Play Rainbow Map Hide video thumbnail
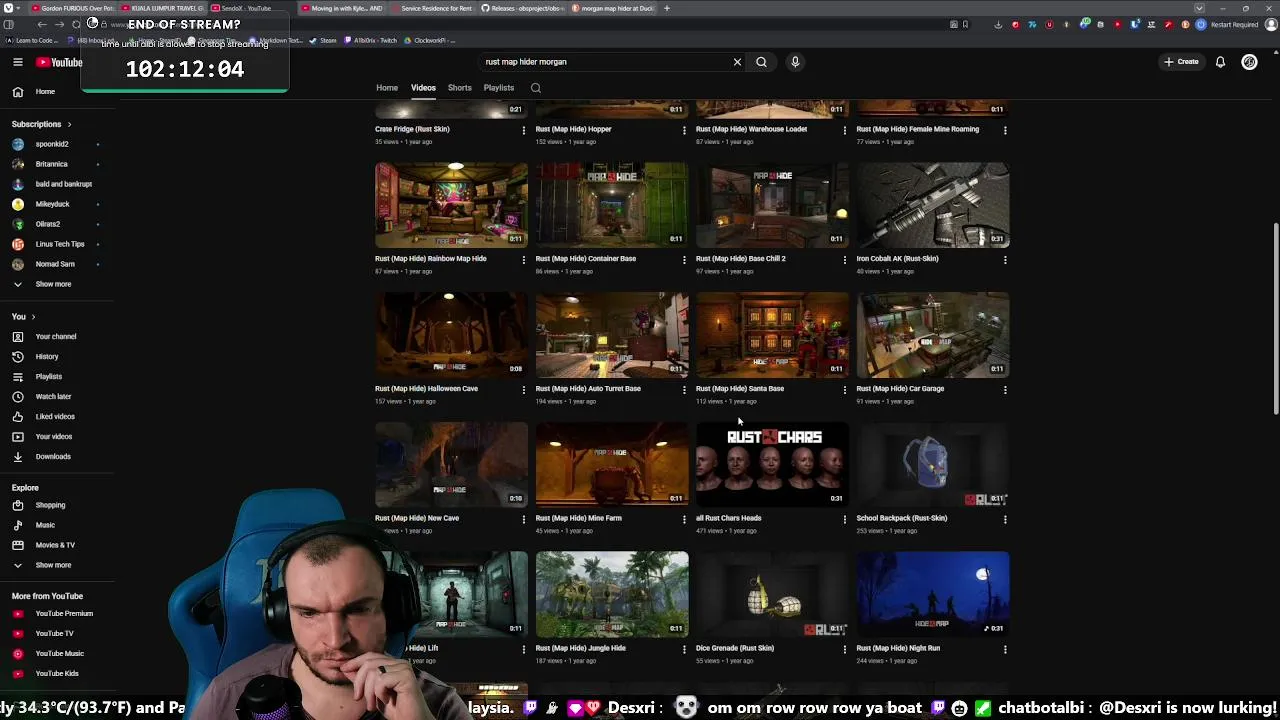This screenshot has width=1280, height=720. click(x=451, y=204)
